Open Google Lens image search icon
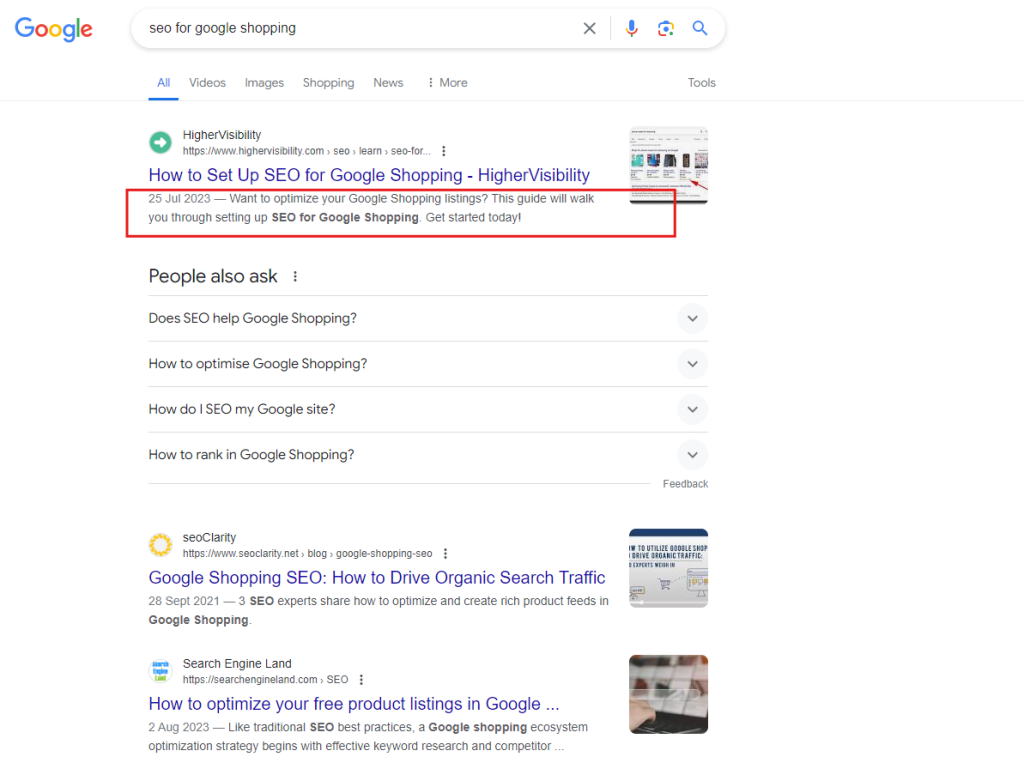Image resolution: width=1024 pixels, height=769 pixels. (666, 29)
